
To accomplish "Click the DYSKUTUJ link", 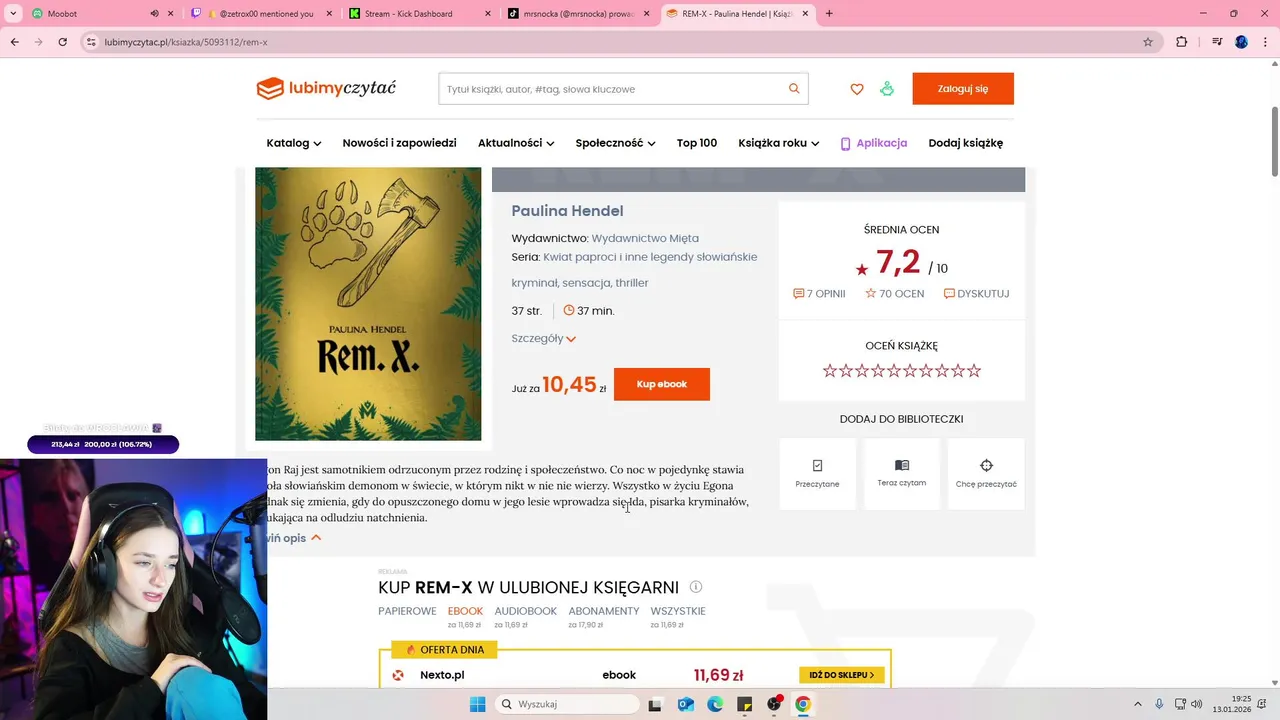I will click(976, 294).
